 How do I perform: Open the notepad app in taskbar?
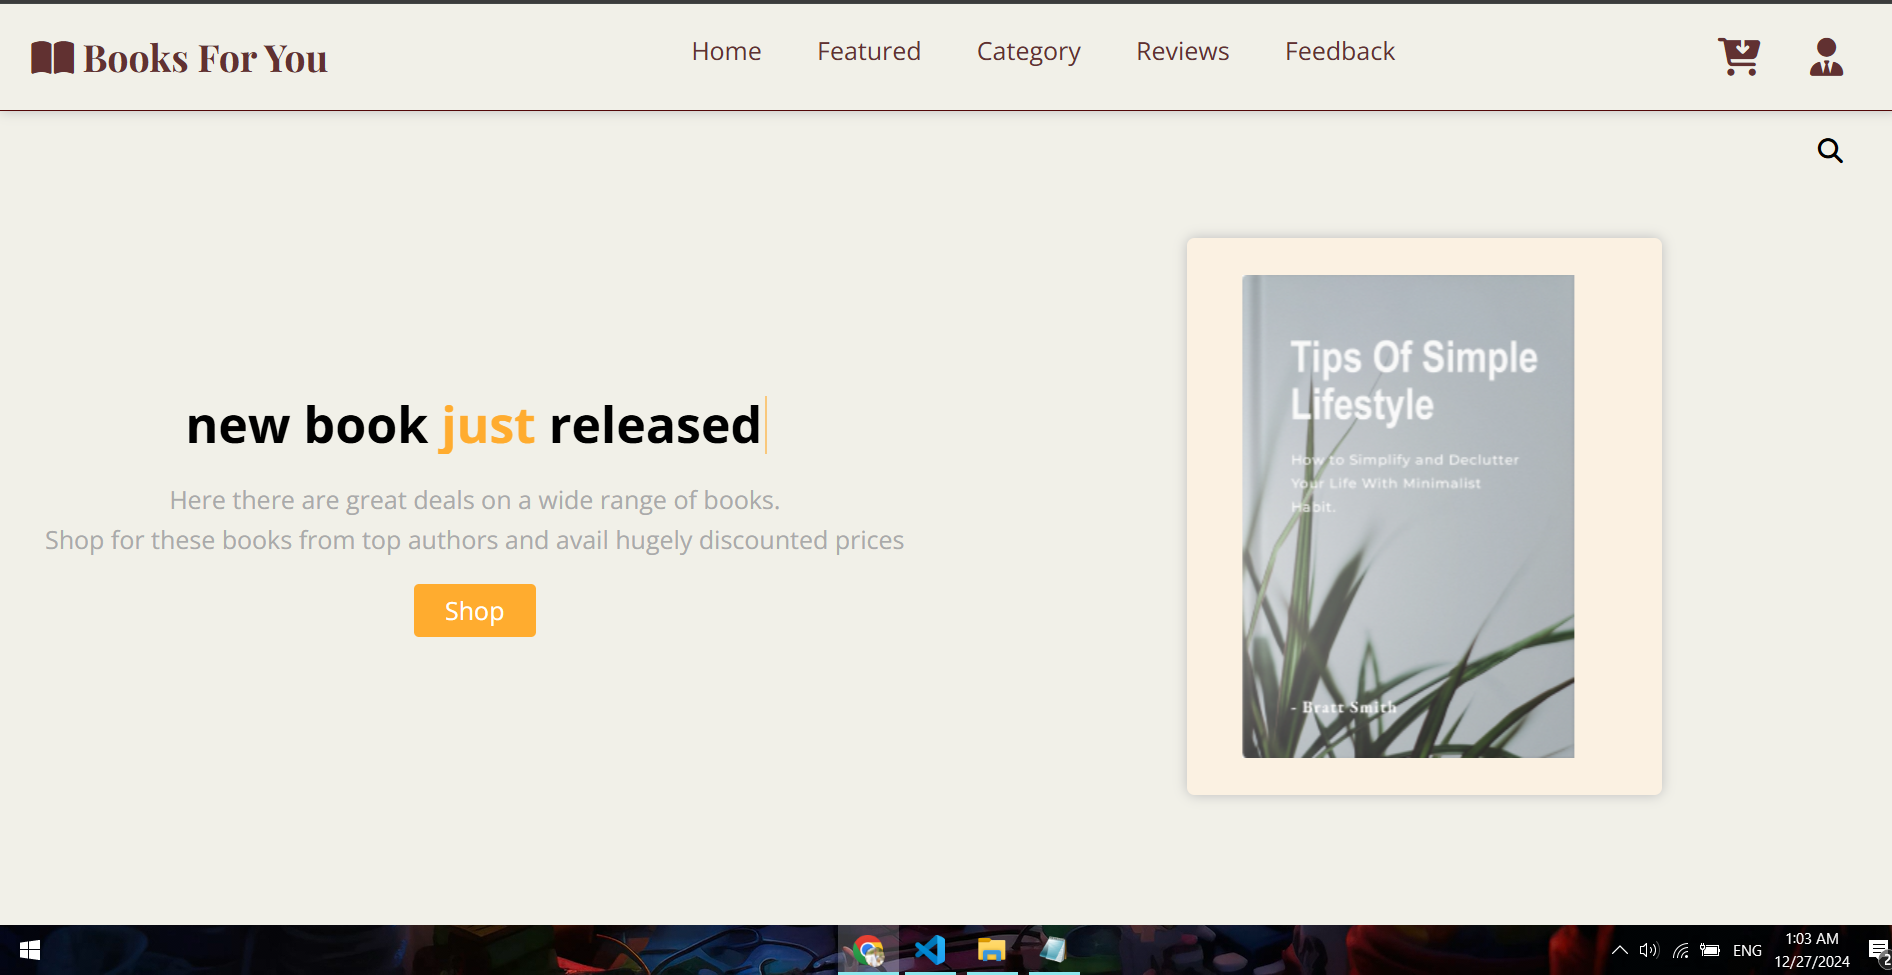click(1054, 950)
